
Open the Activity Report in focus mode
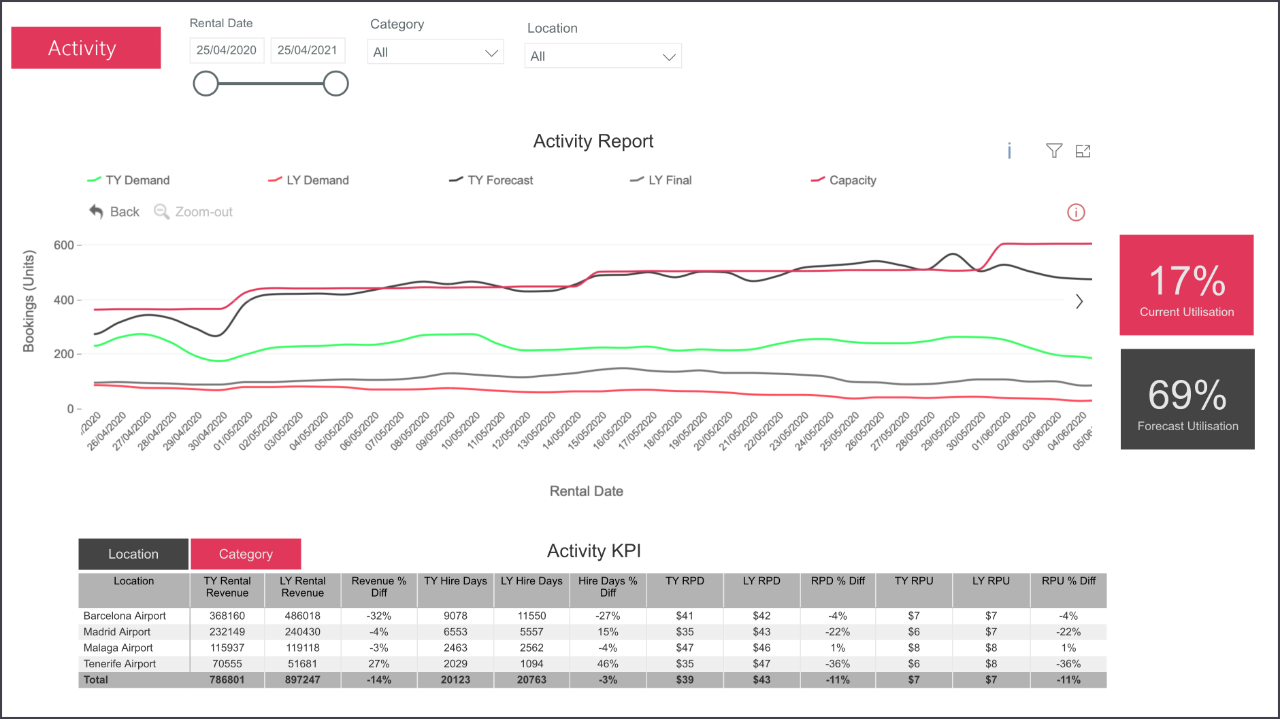click(x=1082, y=151)
